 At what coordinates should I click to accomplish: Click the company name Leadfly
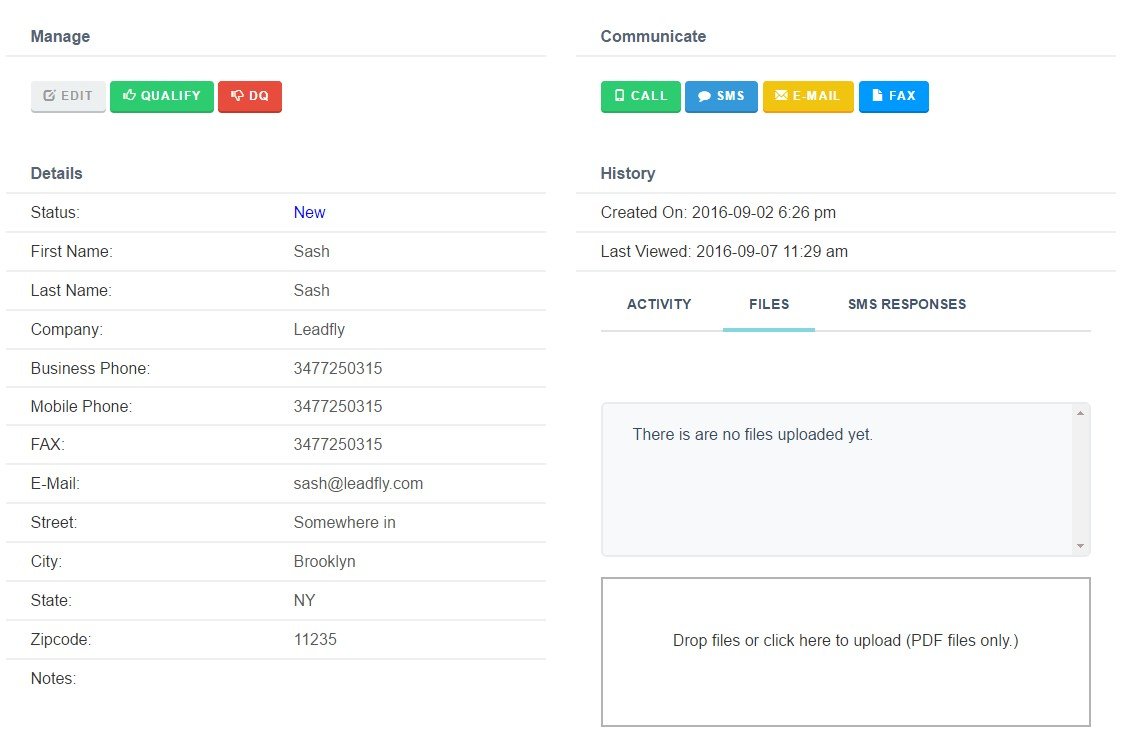[319, 330]
